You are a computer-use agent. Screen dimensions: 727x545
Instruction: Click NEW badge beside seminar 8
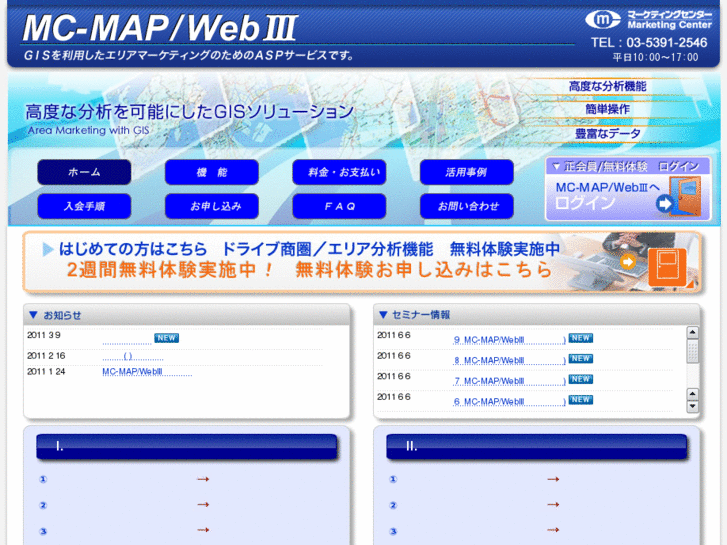[x=580, y=358]
